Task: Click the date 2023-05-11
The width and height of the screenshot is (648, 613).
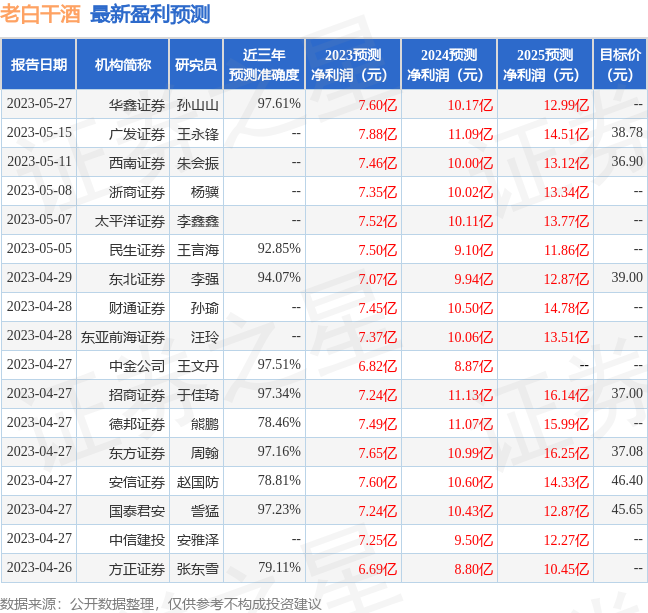Action: 39,161
